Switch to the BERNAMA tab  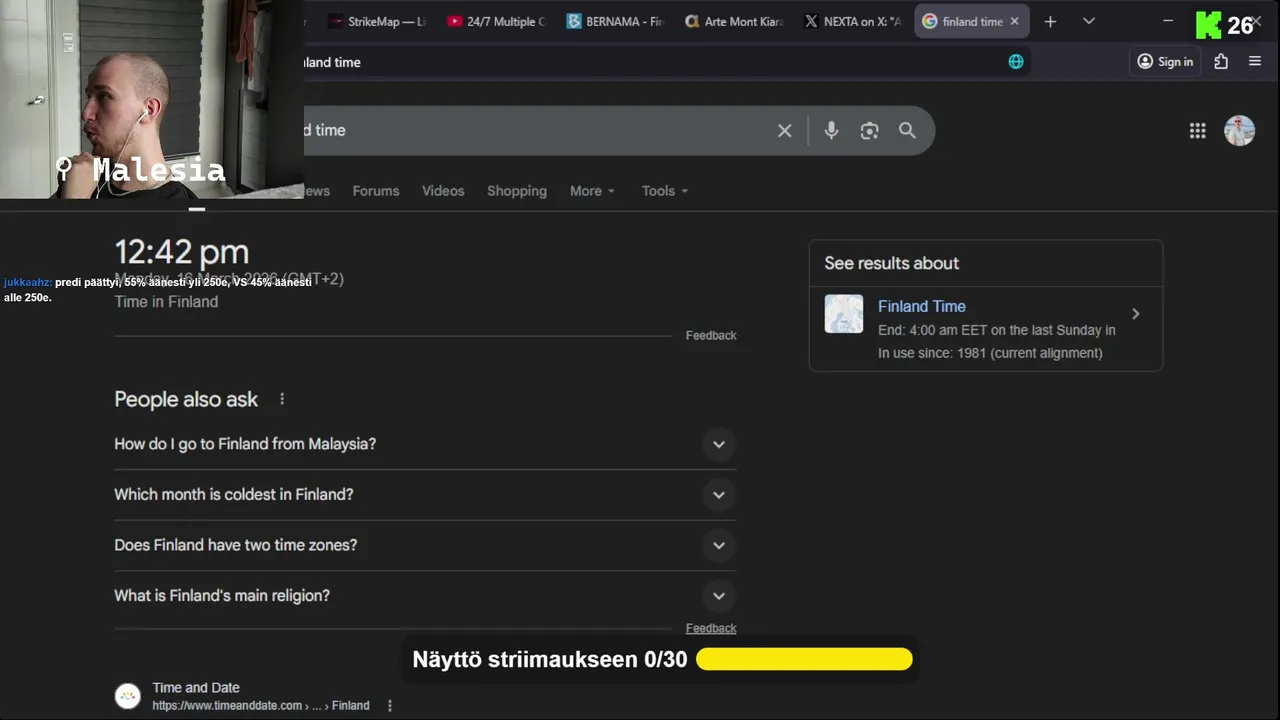coord(615,21)
